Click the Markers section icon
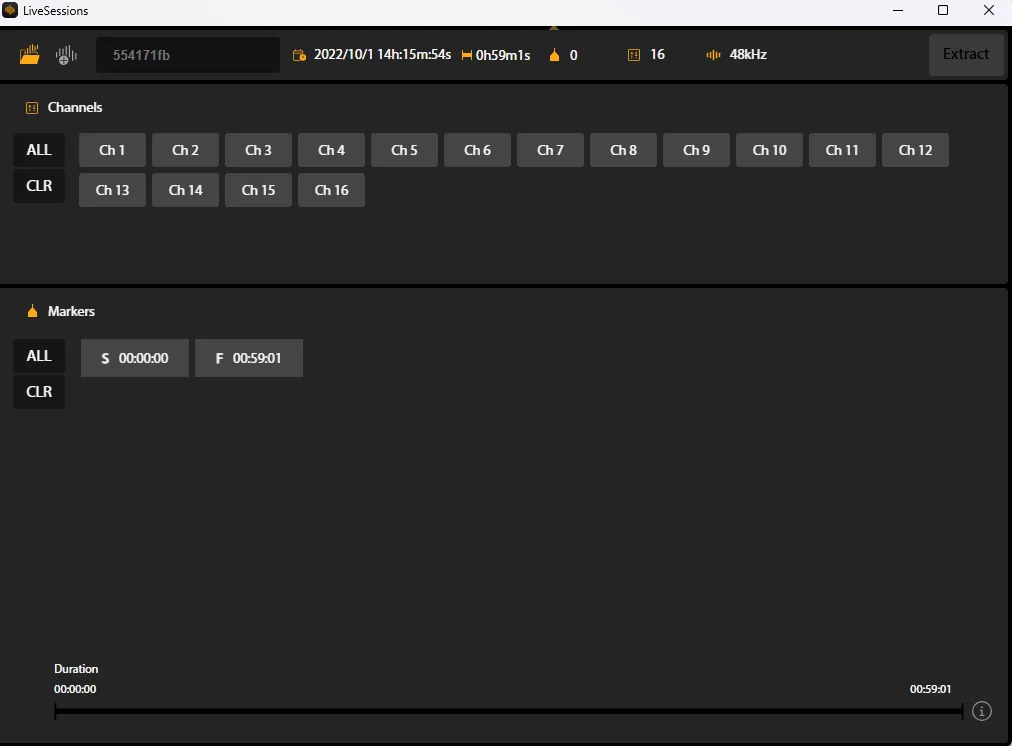Image resolution: width=1012 pixels, height=746 pixels. [32, 312]
